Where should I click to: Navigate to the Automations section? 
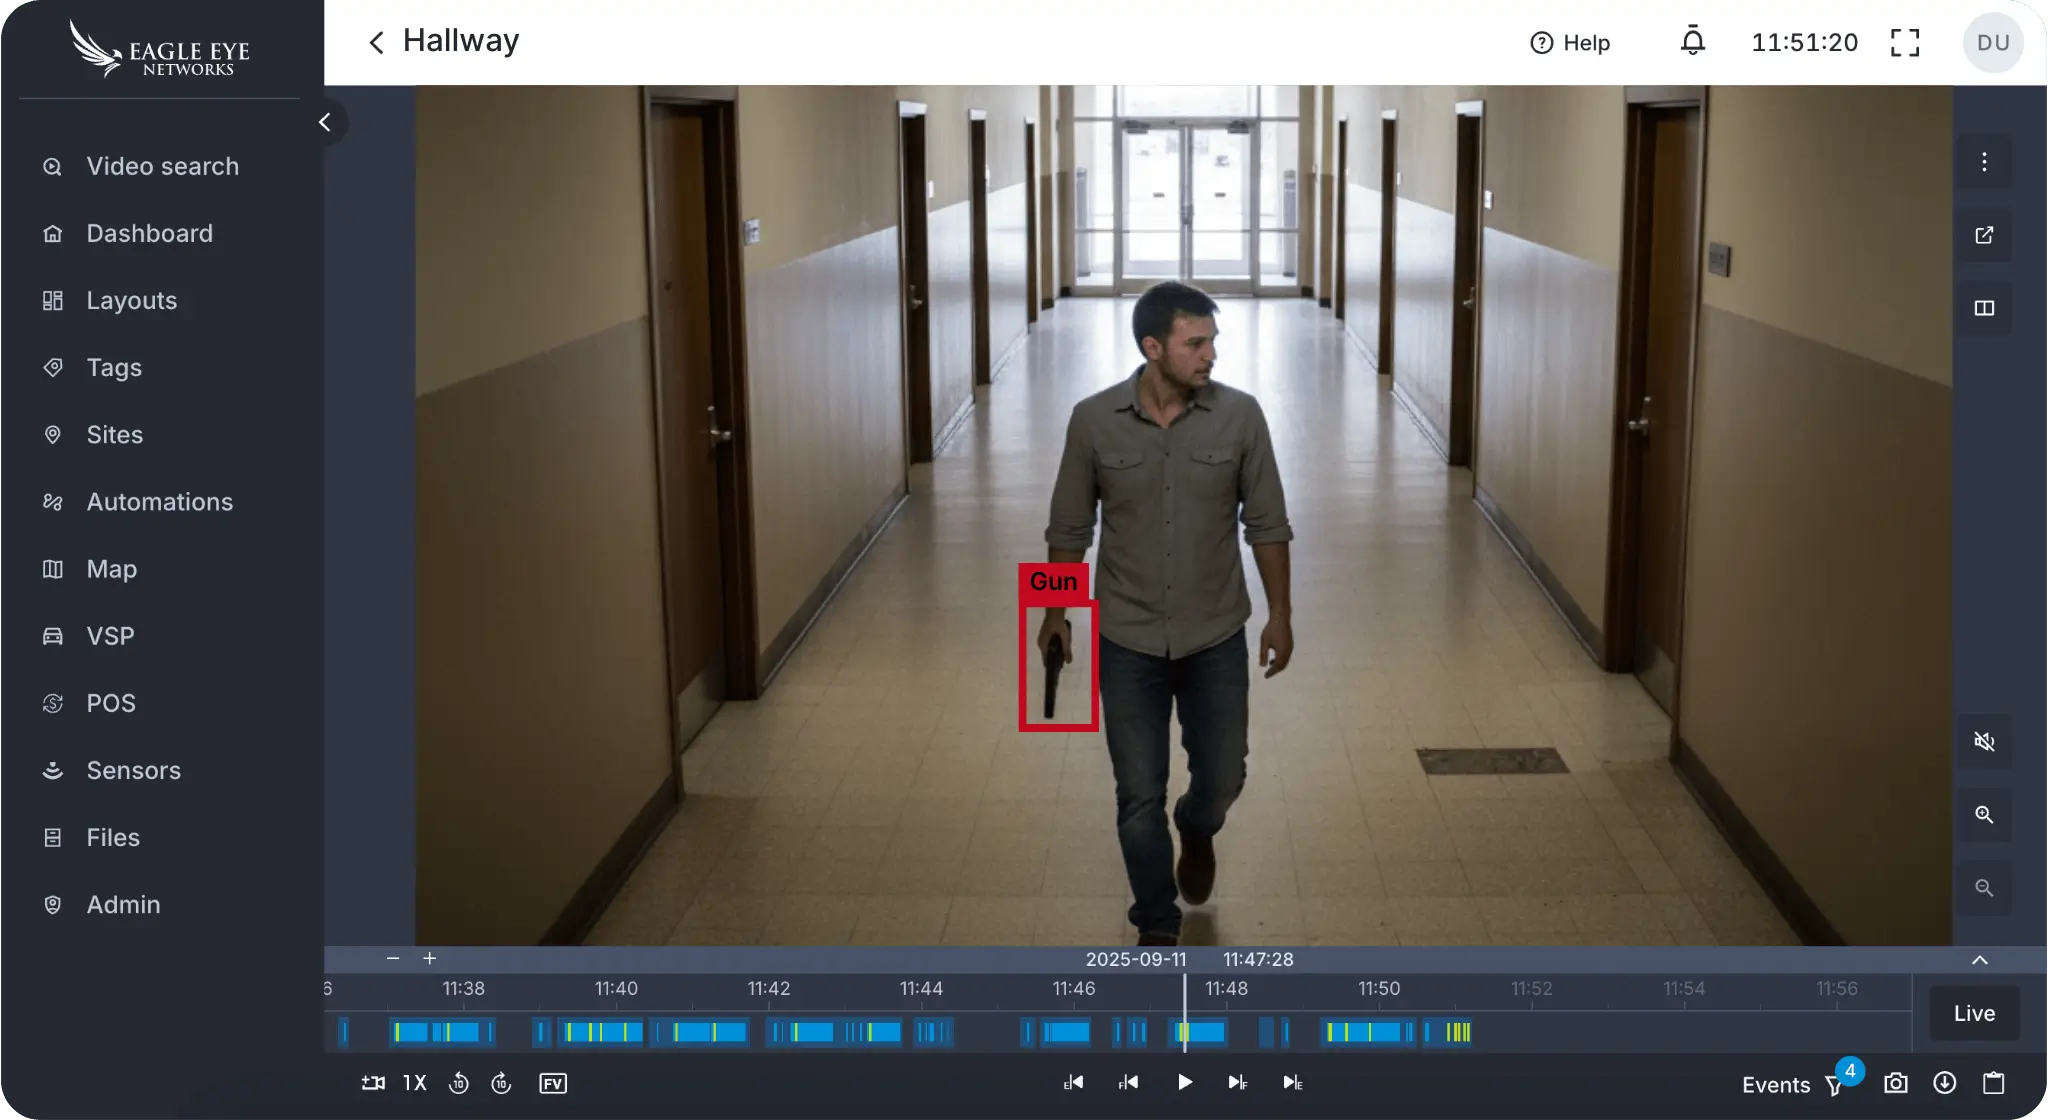click(x=159, y=501)
